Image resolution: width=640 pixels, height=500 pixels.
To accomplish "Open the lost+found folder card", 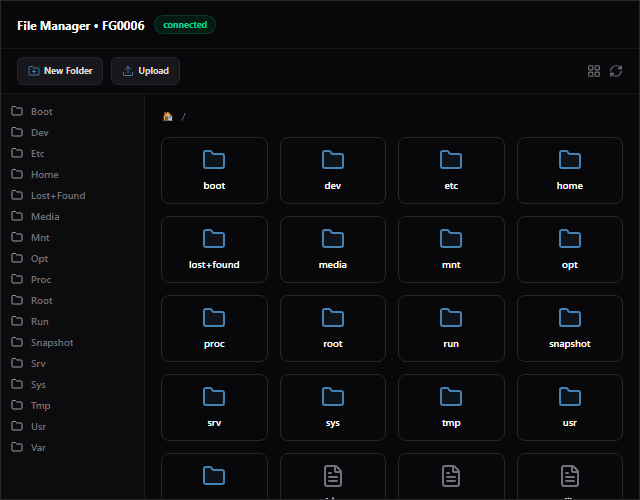I will 214,249.
